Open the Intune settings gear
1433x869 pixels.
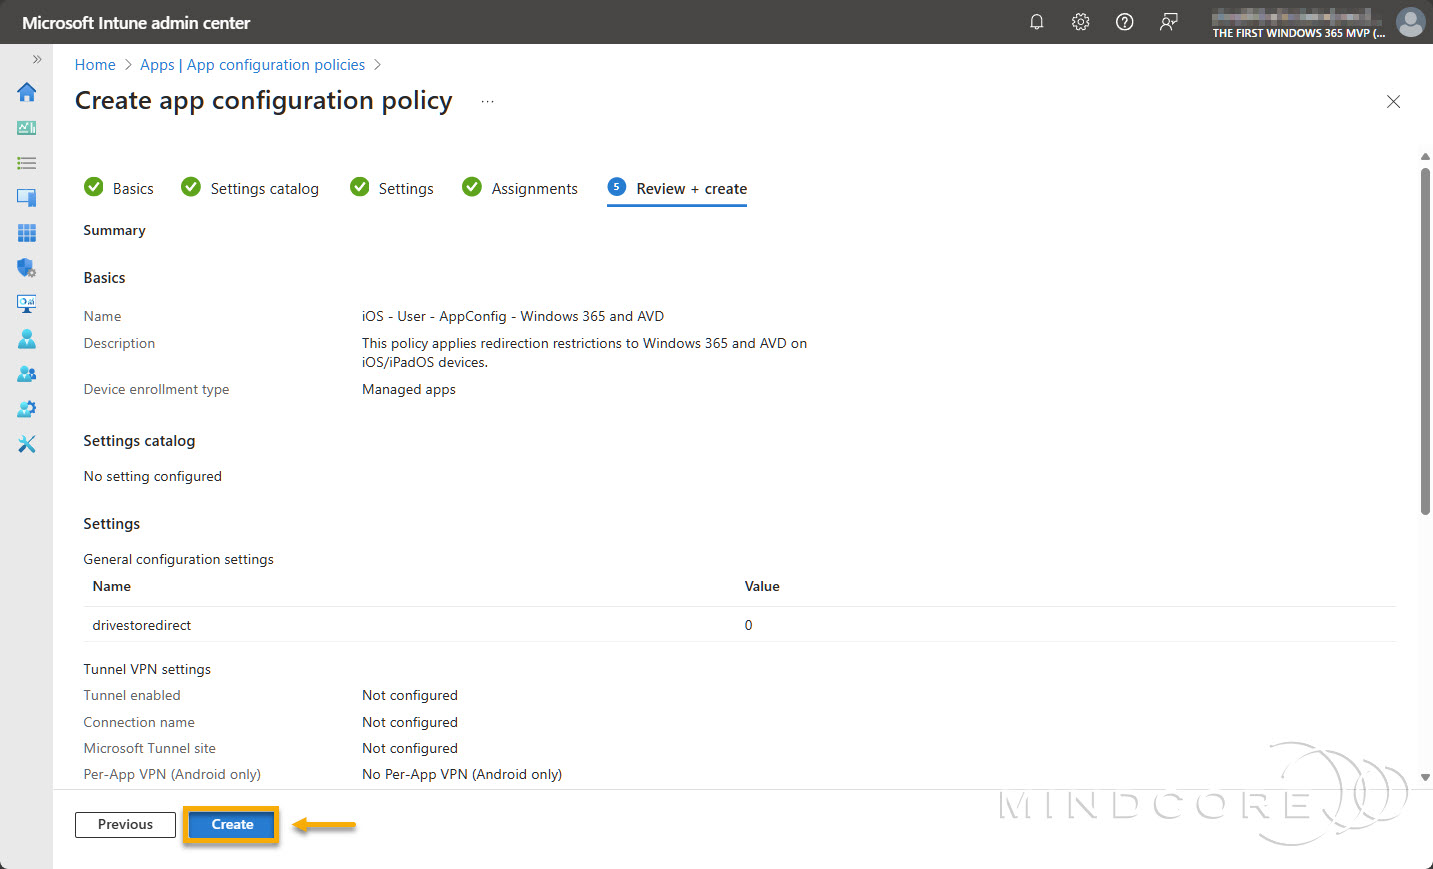click(1080, 21)
